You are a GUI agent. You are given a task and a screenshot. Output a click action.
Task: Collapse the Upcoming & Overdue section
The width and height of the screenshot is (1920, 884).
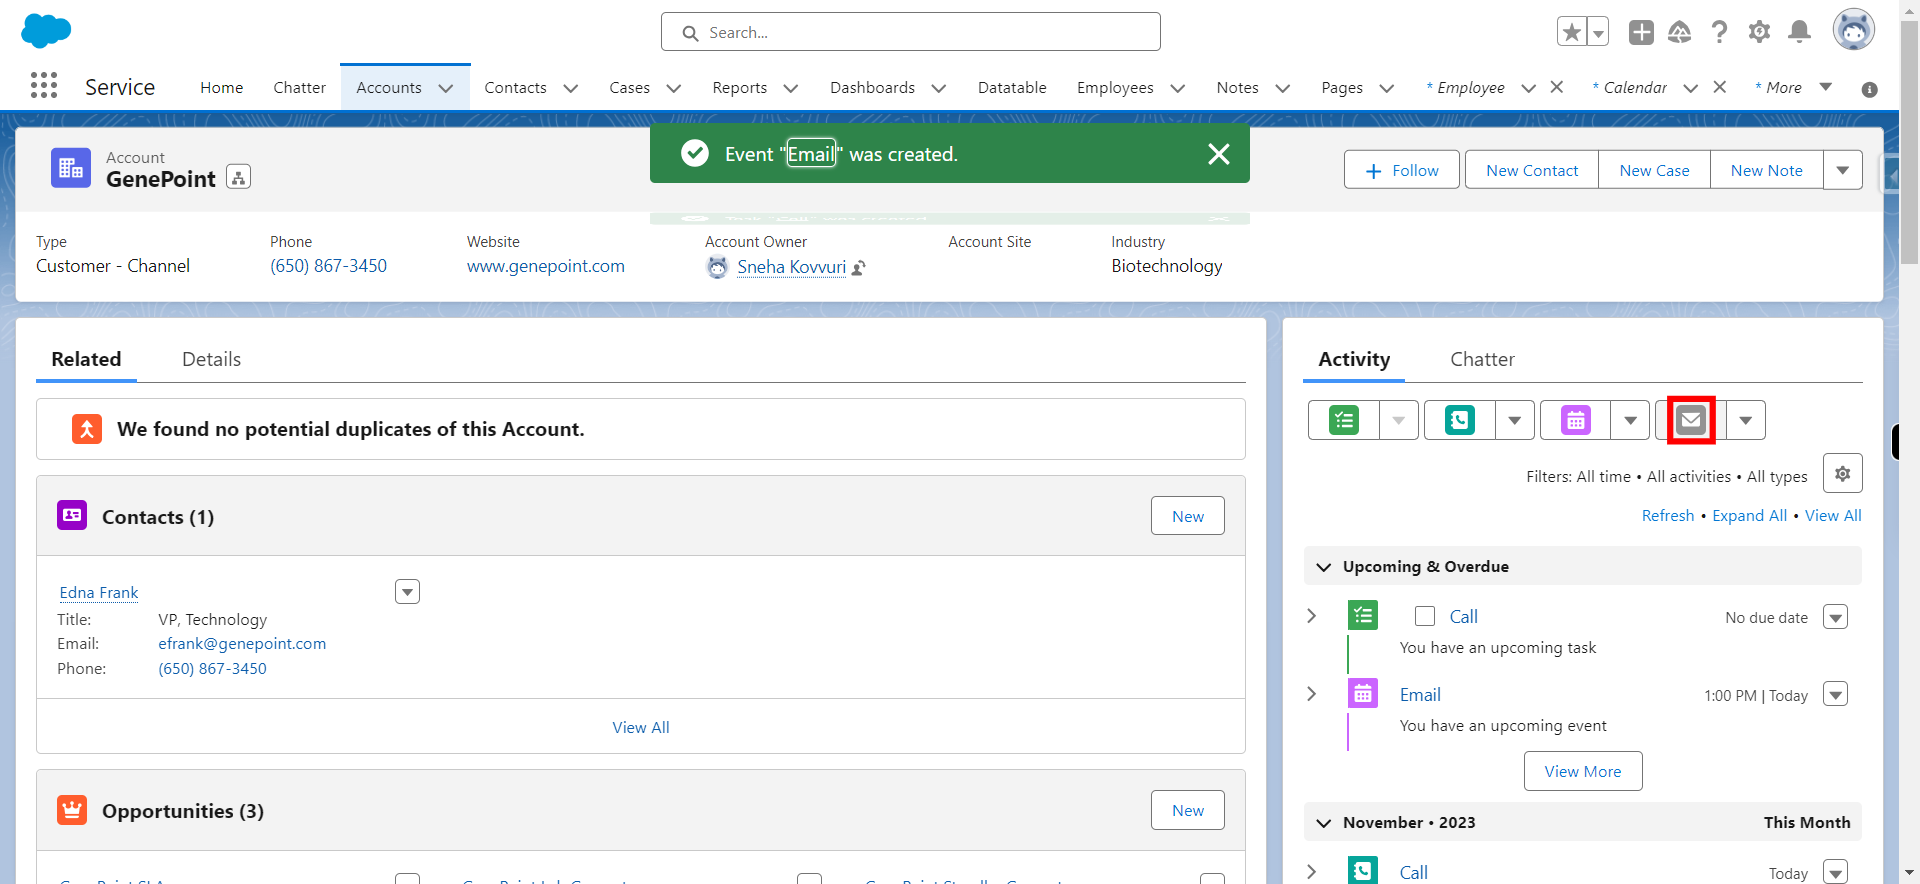point(1324,567)
